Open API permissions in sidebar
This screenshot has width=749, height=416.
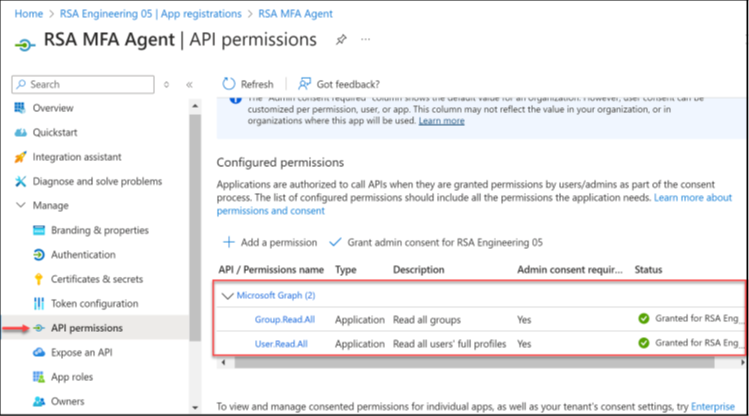(86, 328)
